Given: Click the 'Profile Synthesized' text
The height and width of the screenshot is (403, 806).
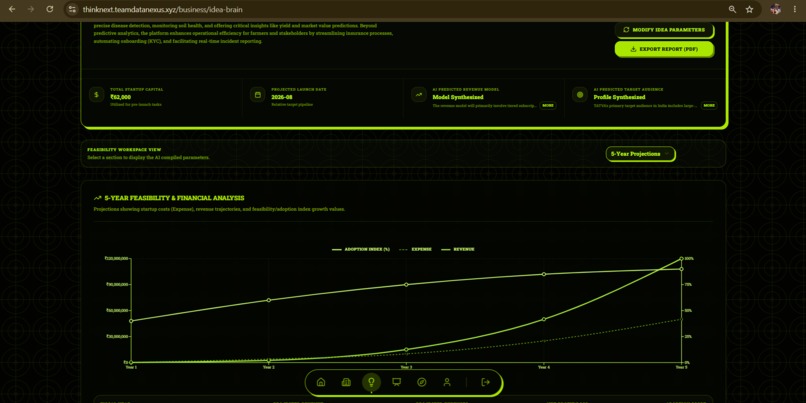Looking at the screenshot, I should point(619,97).
